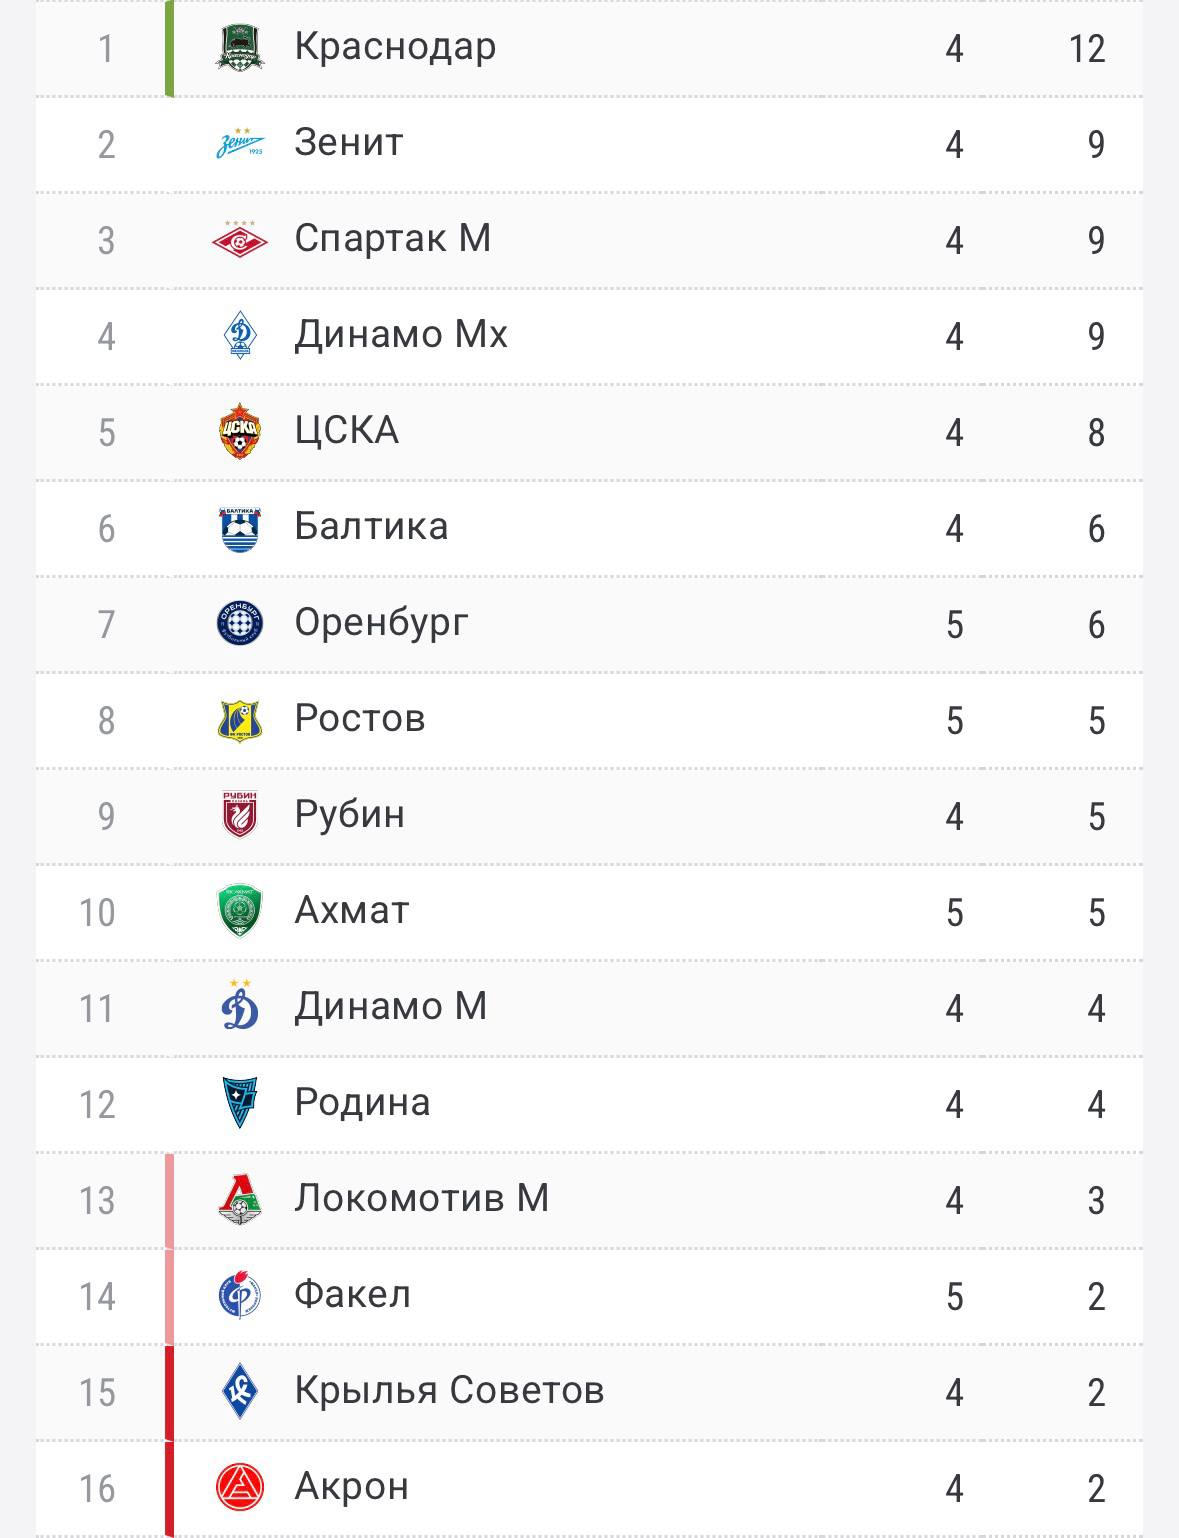
Task: Open the Рубин club logo
Action: (240, 814)
